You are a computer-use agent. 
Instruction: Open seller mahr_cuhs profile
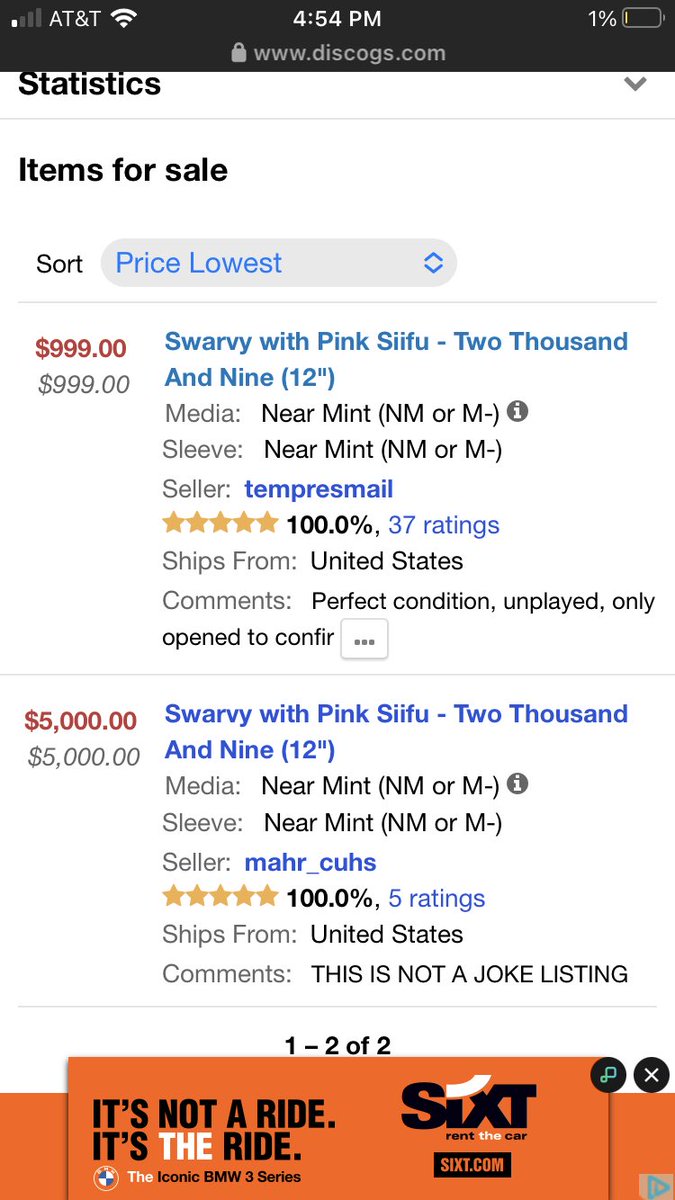(310, 862)
